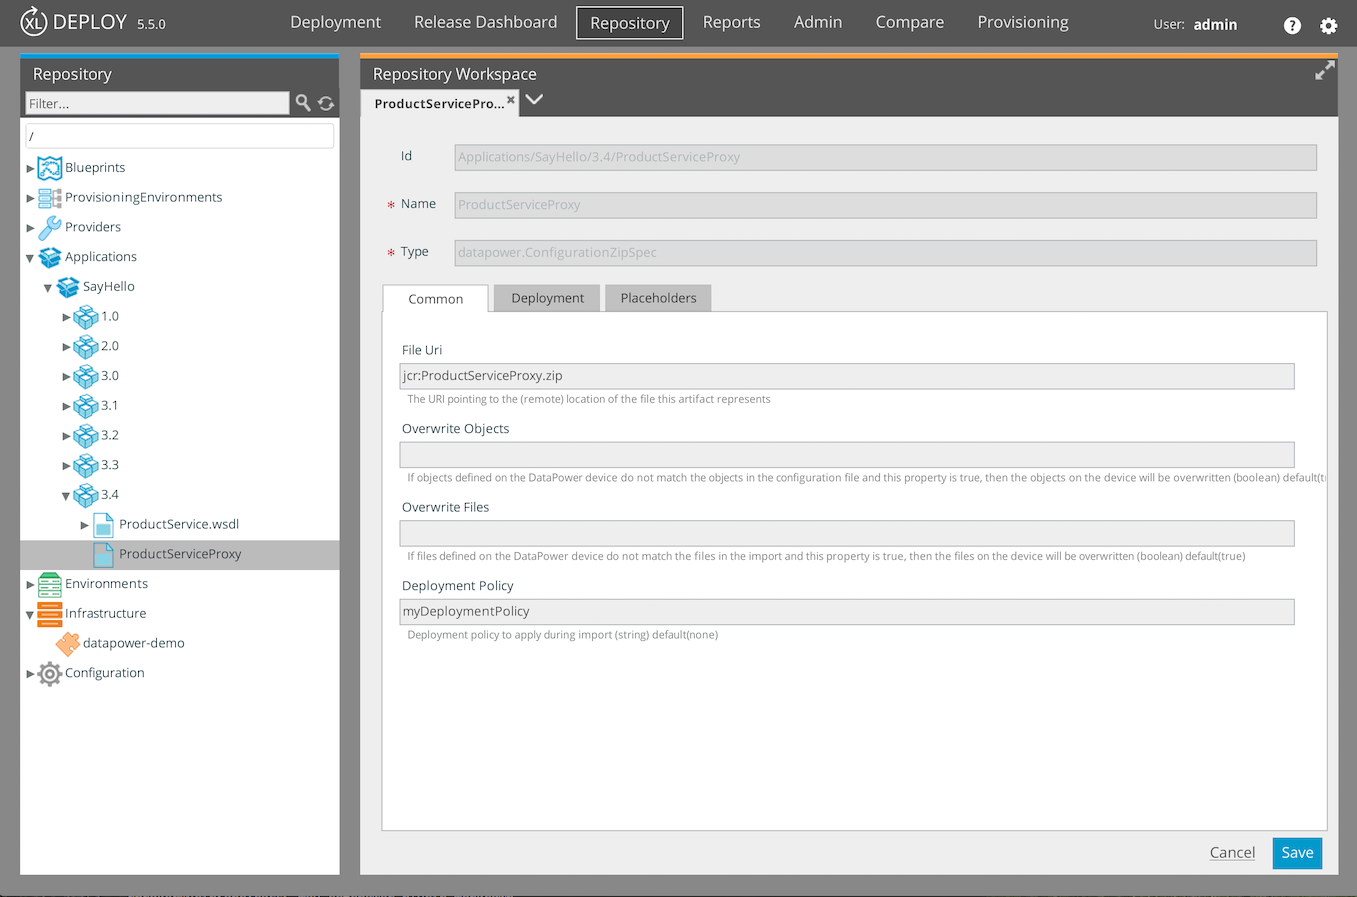The image size is (1357, 897).
Task: Select the ProductServicePro... workspace tab
Action: point(439,103)
